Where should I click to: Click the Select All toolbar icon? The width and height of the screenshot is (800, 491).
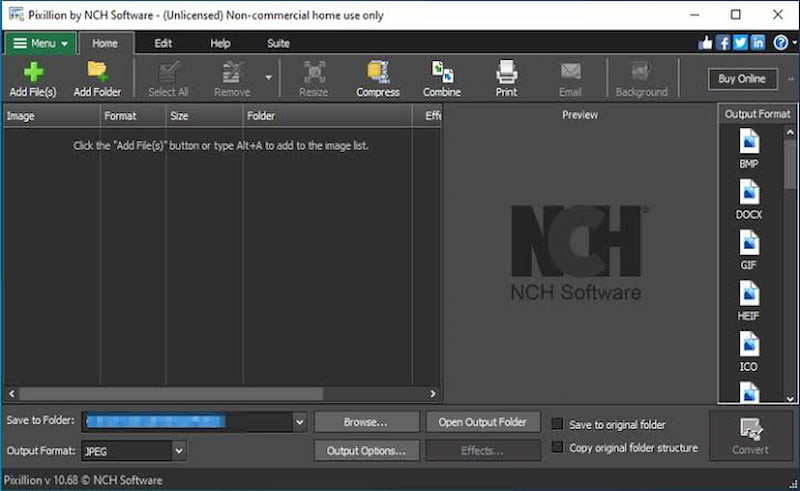tap(168, 79)
